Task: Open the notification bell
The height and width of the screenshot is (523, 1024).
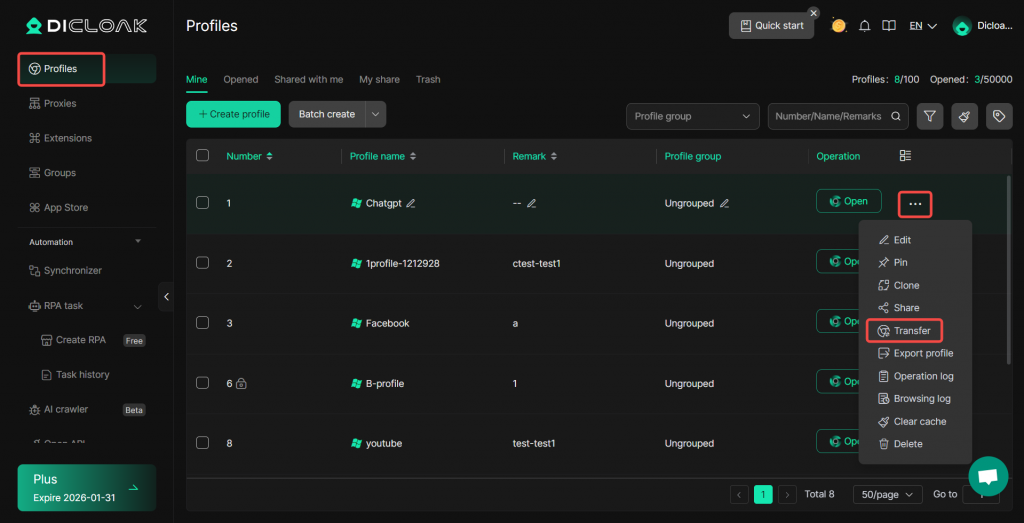Action: [x=864, y=26]
